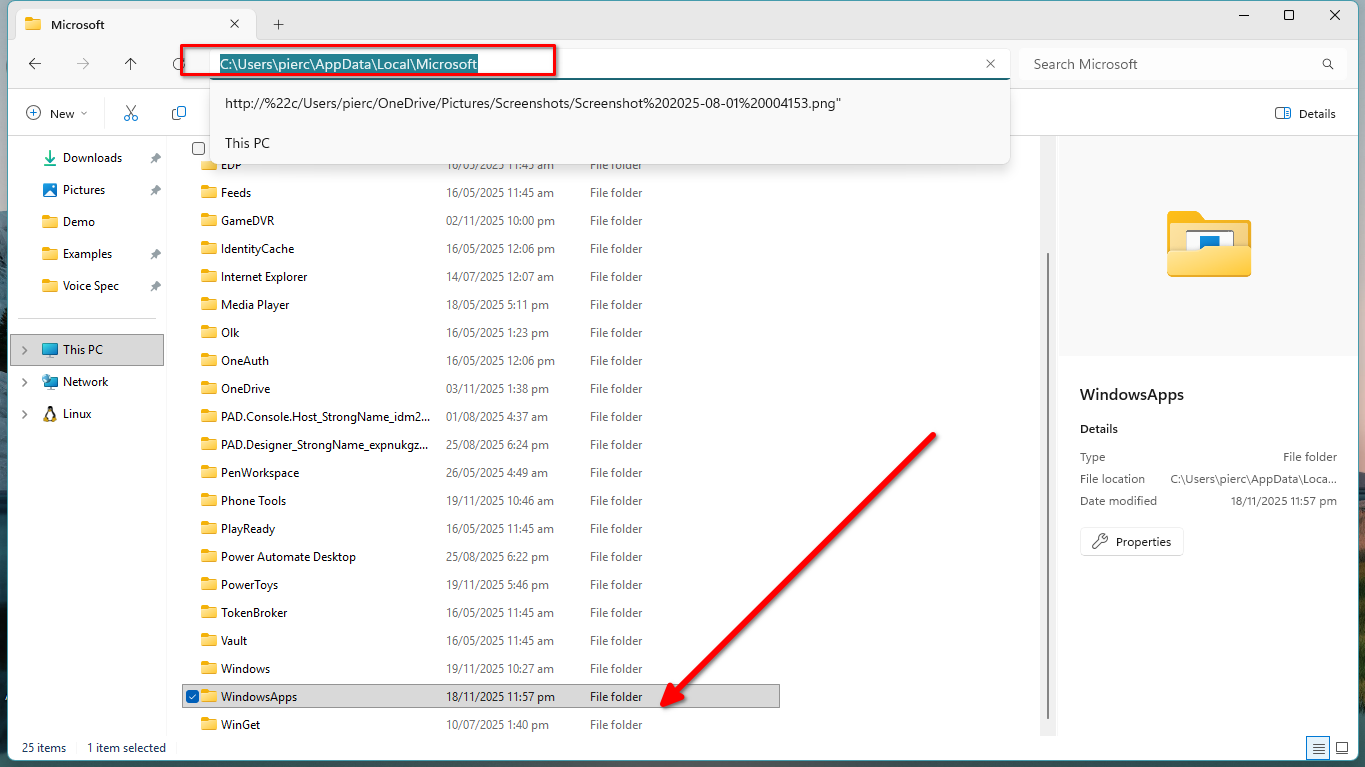This screenshot has height=767, width=1365.
Task: Expand This PC in the navigation pane
Action: 22,349
